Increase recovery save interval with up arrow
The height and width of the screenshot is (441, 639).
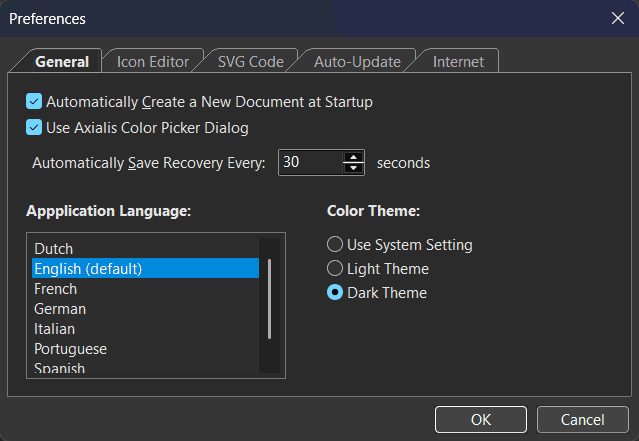[353, 156]
